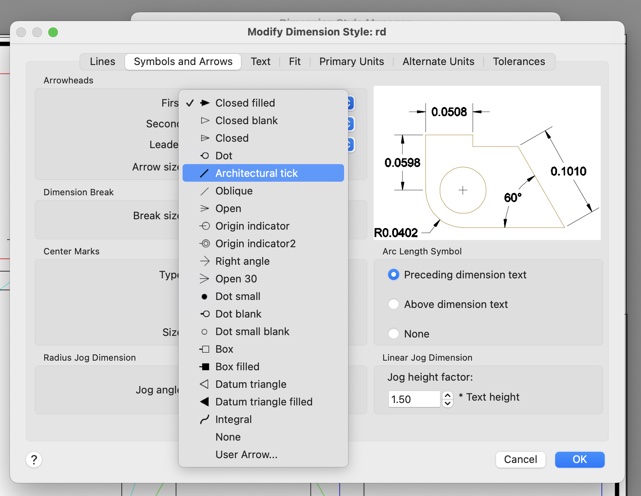Click the Architectural tick slash icon
The width and height of the screenshot is (641, 496).
pyautogui.click(x=204, y=173)
